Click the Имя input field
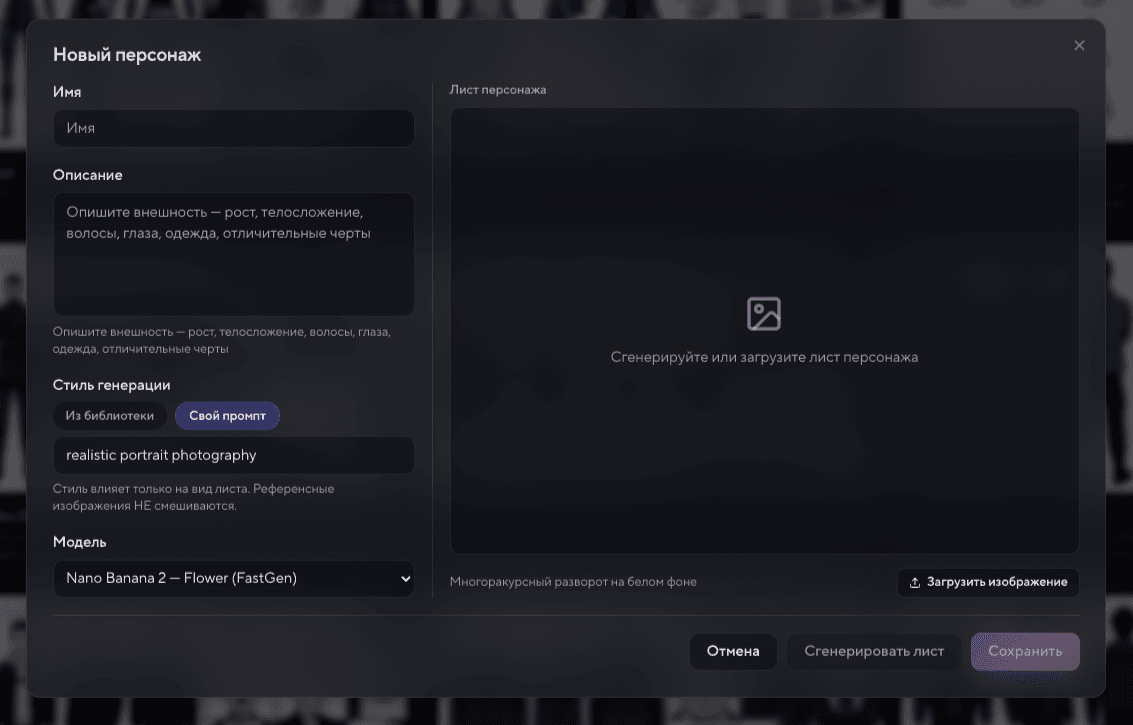Viewport: 1133px width, 725px height. tap(233, 128)
